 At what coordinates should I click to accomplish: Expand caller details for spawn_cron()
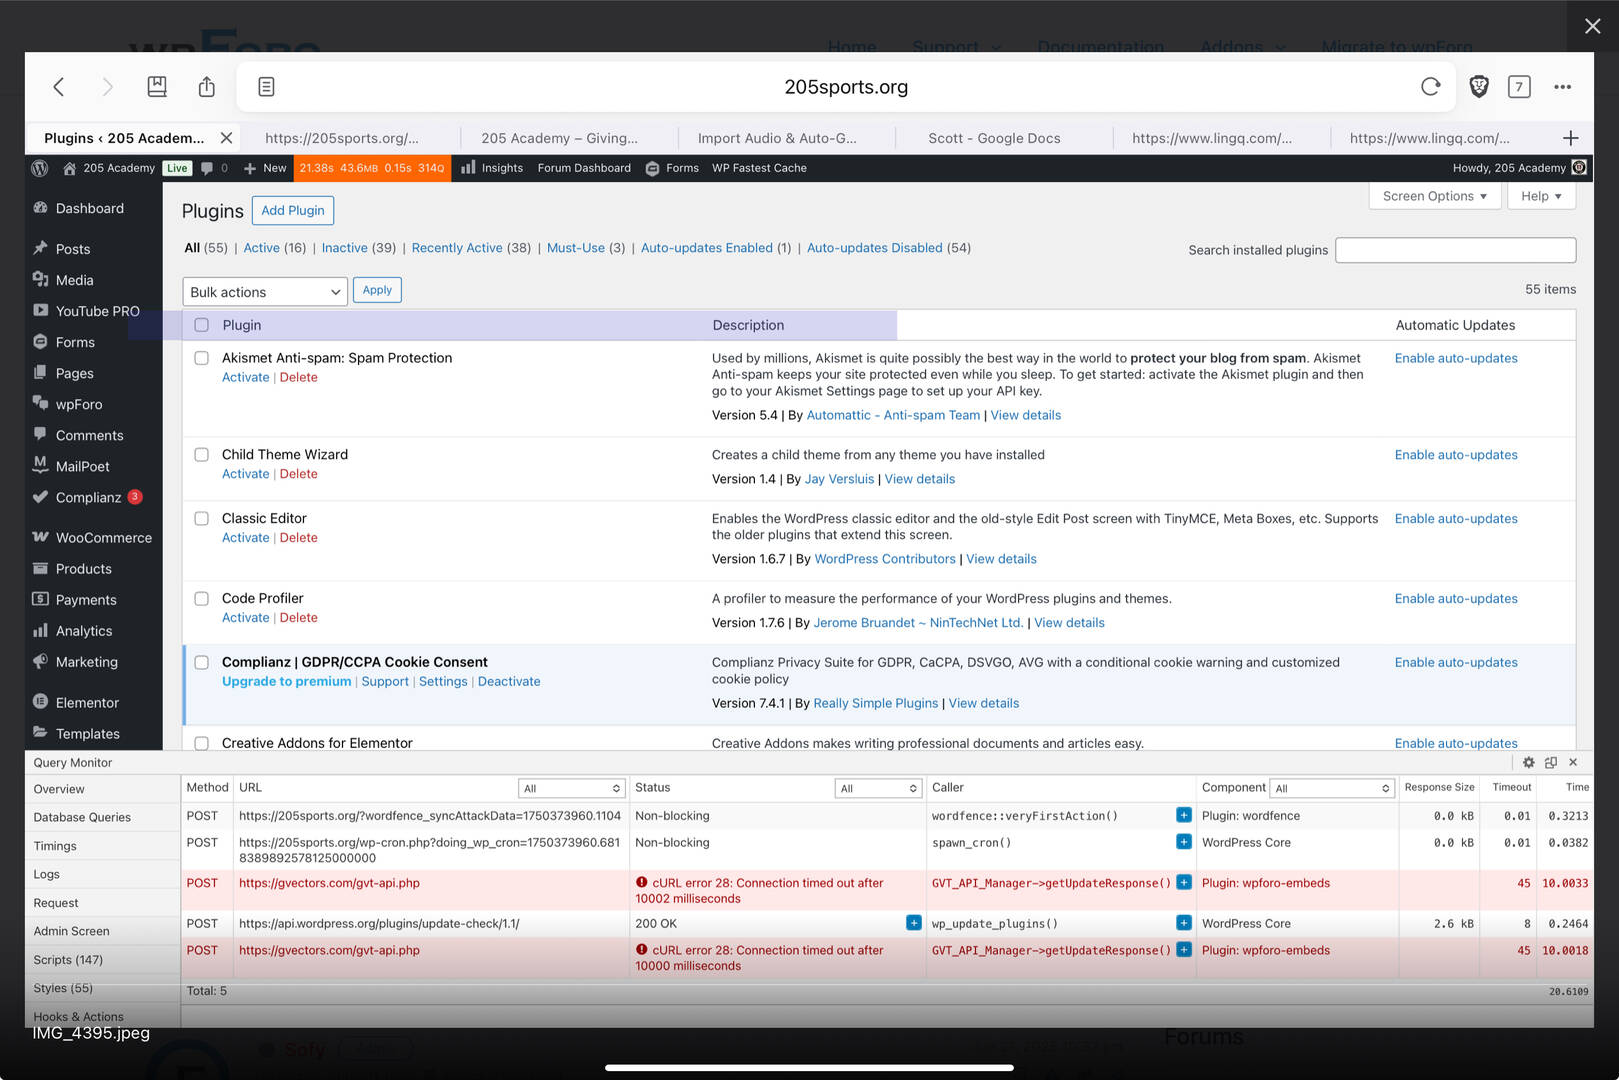1184,842
